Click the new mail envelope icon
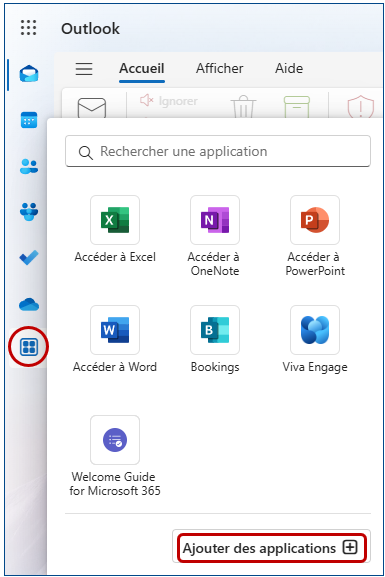 tap(92, 107)
